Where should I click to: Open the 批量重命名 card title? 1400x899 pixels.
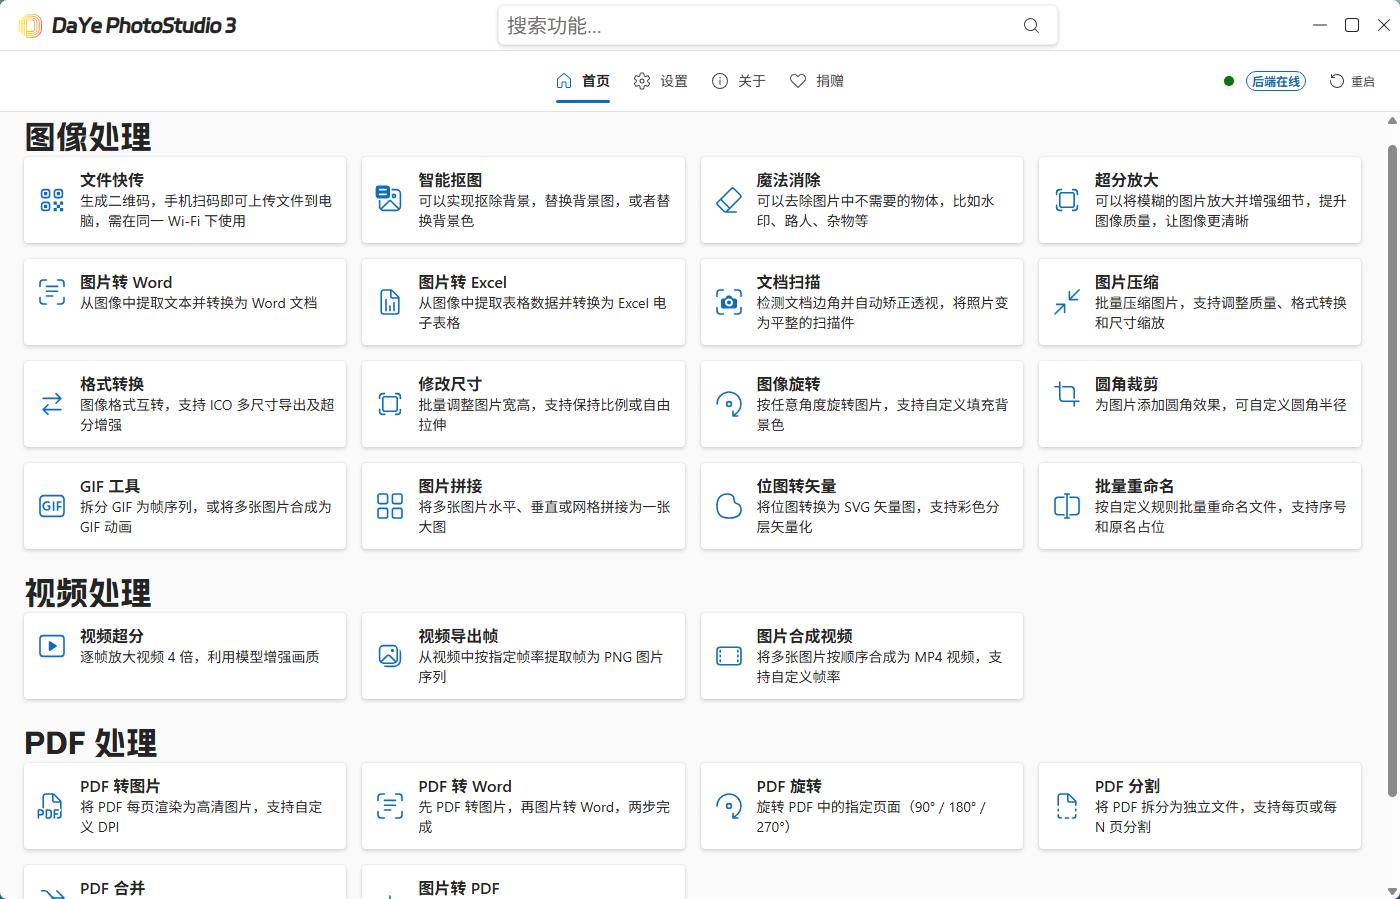coord(1134,486)
